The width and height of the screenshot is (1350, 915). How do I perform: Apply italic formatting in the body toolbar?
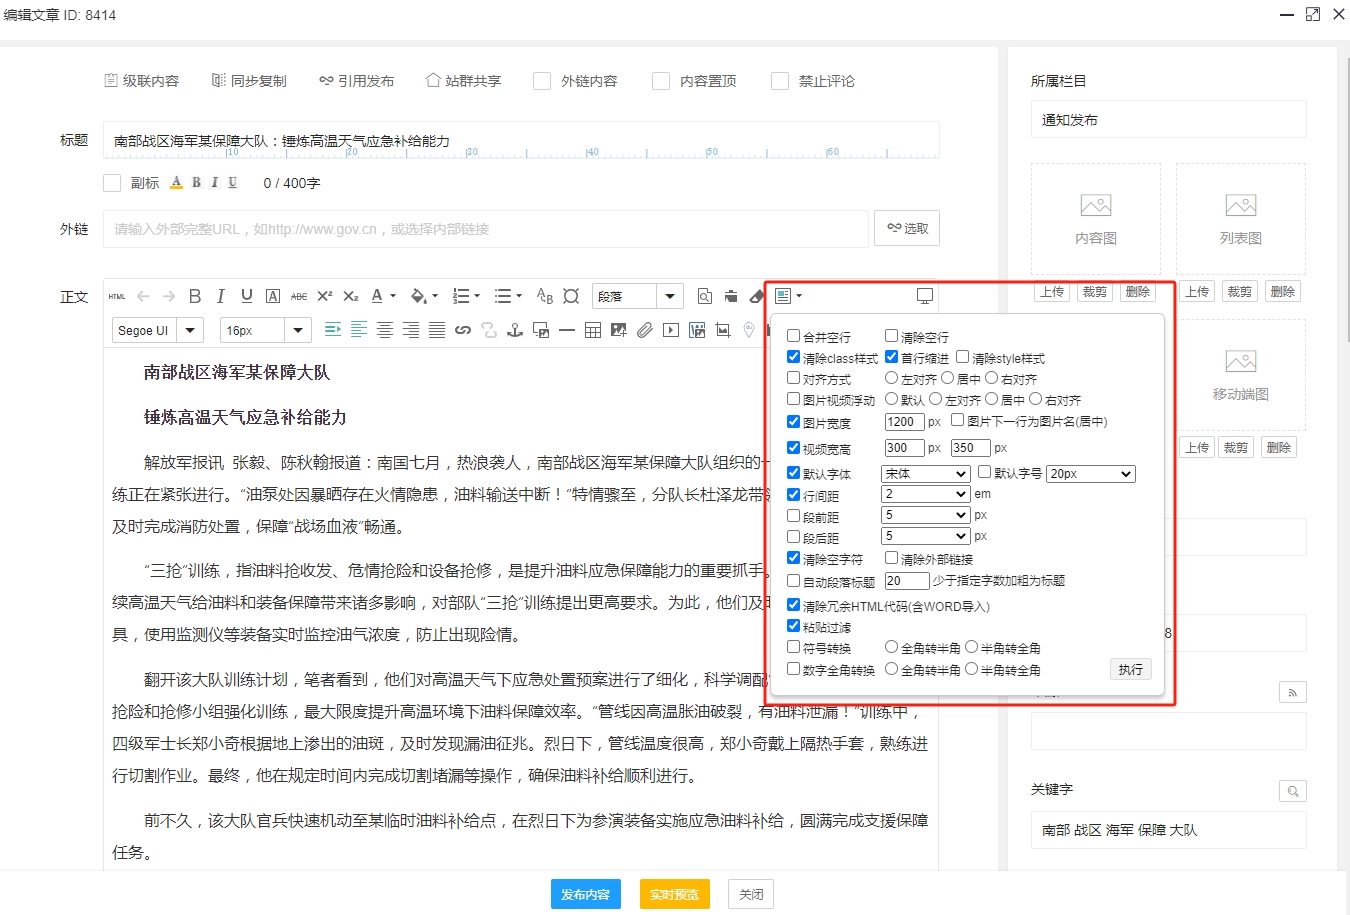(x=221, y=296)
